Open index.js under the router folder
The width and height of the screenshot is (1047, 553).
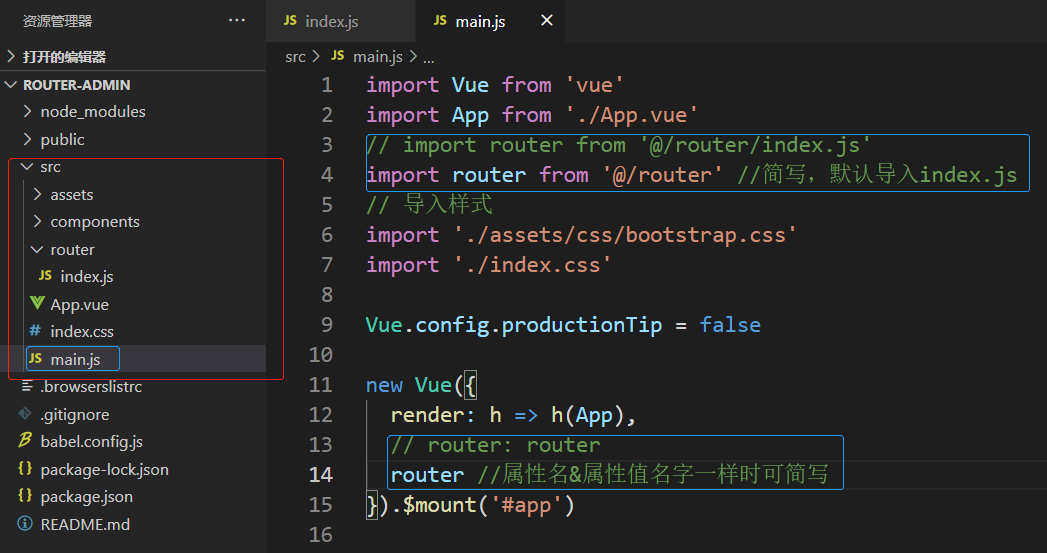pos(88,276)
